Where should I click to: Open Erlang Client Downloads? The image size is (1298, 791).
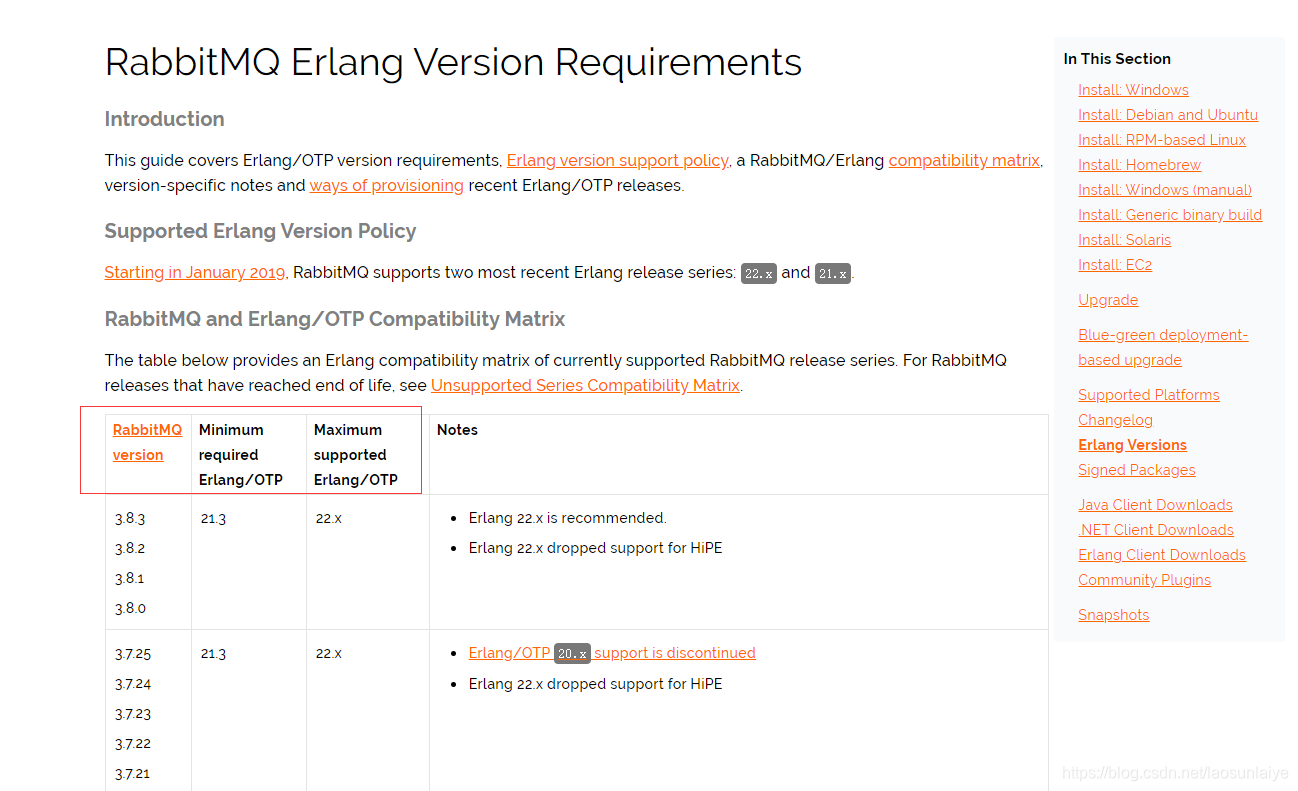1162,555
